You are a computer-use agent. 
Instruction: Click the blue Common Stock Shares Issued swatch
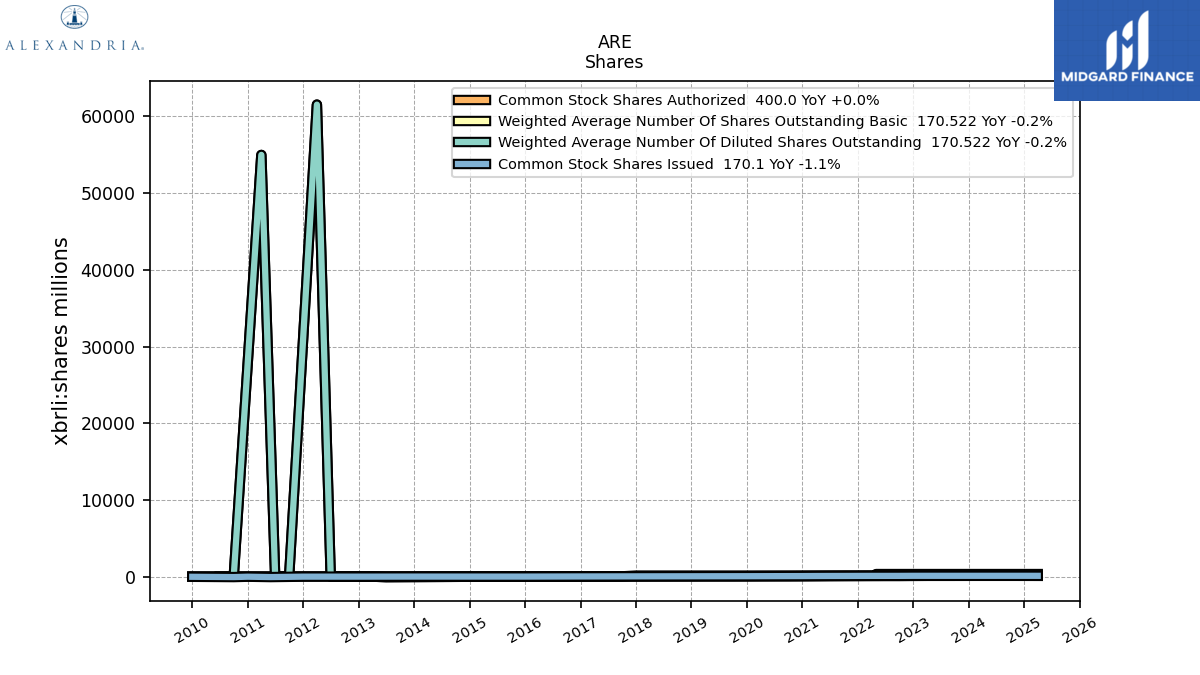tap(471, 164)
